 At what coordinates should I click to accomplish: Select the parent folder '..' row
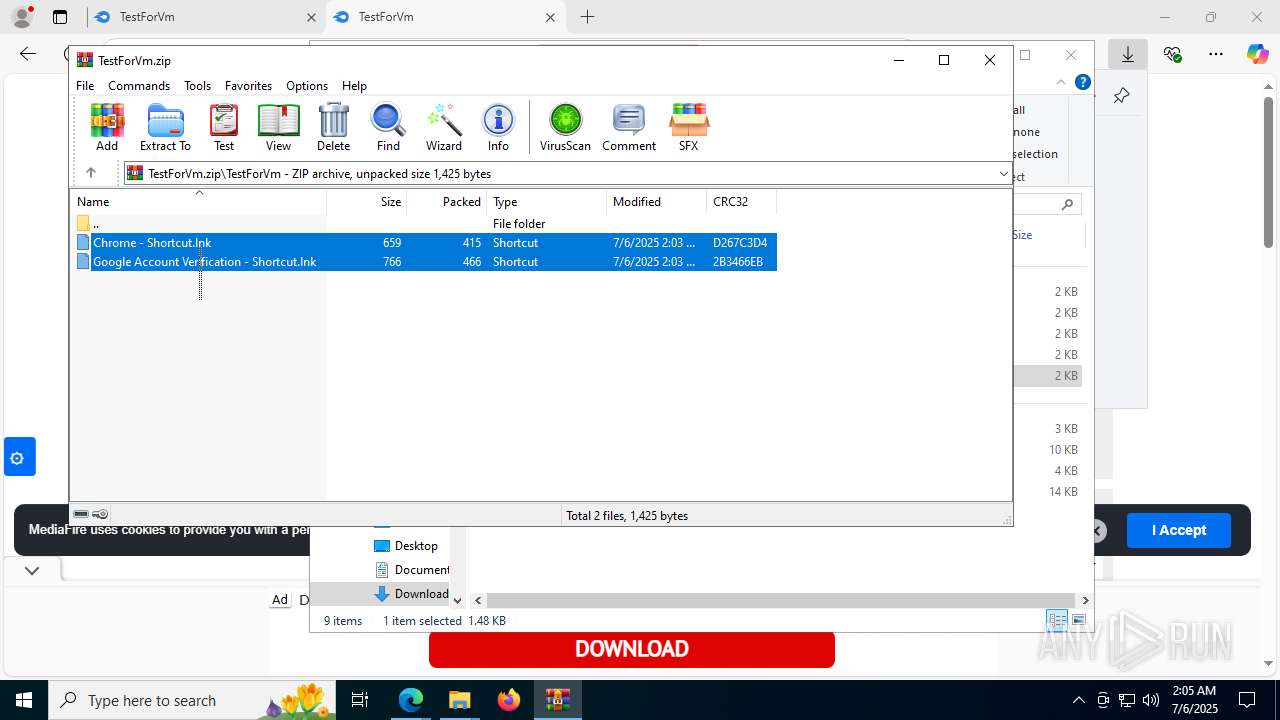pos(425,223)
